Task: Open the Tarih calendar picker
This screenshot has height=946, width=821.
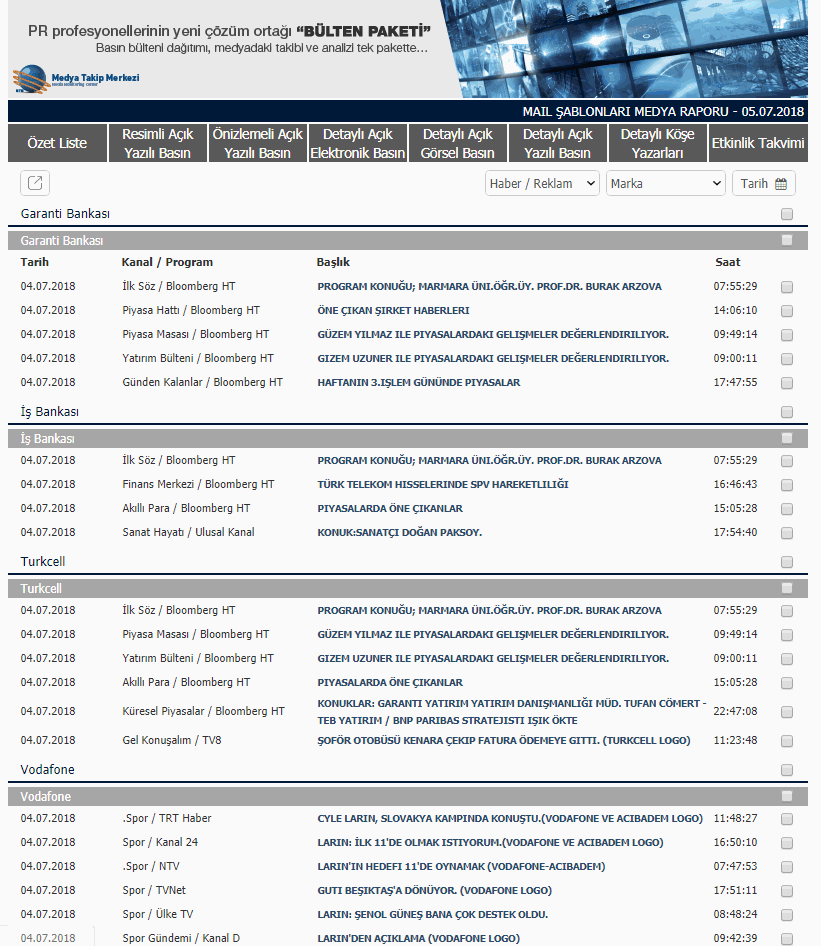Action: [x=764, y=183]
